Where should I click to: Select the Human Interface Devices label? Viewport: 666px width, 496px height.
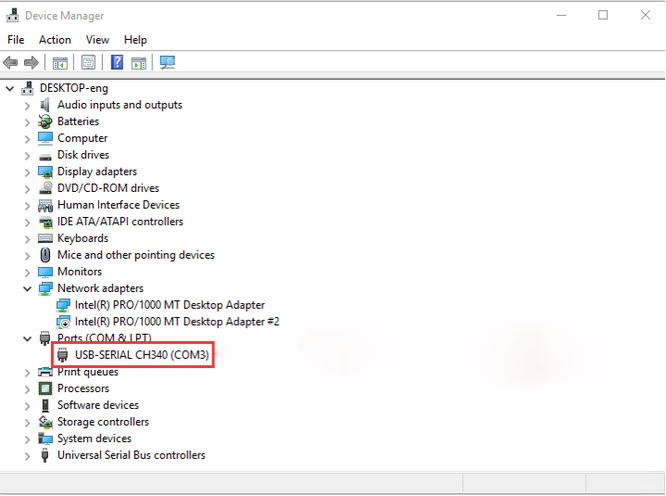119,205
